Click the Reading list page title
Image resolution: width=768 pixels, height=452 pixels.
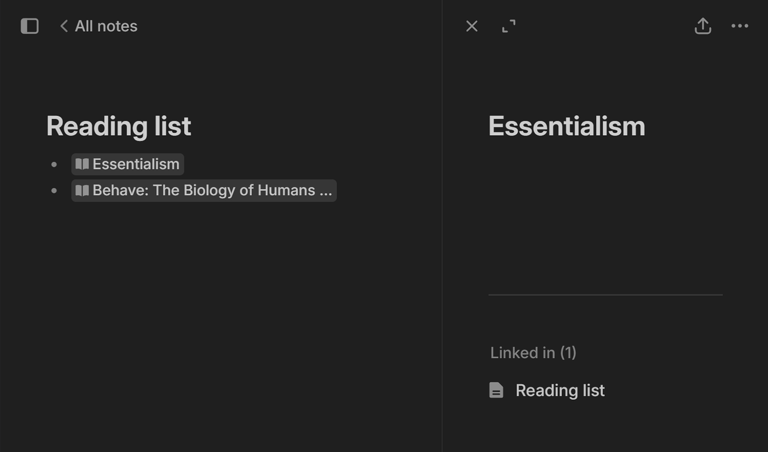point(118,126)
